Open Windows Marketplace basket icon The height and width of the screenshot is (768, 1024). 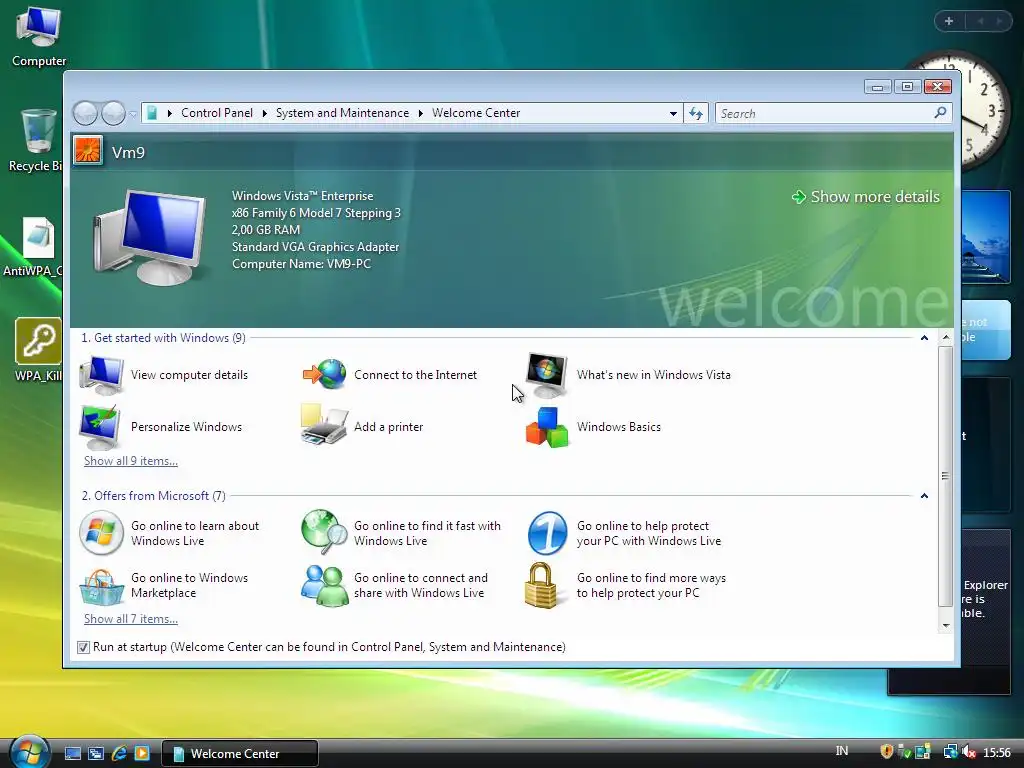101,586
